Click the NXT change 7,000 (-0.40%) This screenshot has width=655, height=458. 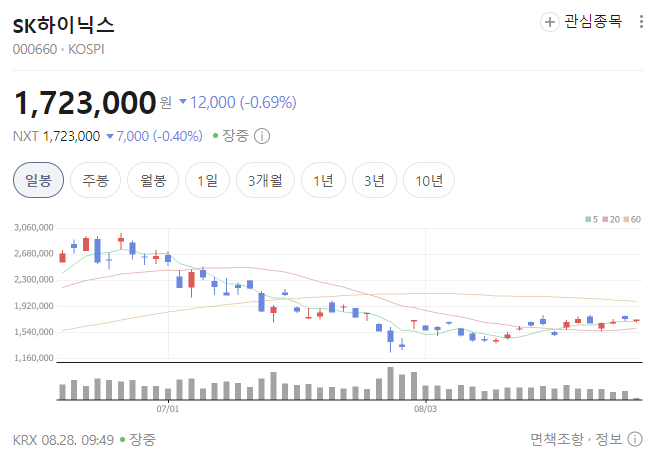click(x=155, y=136)
